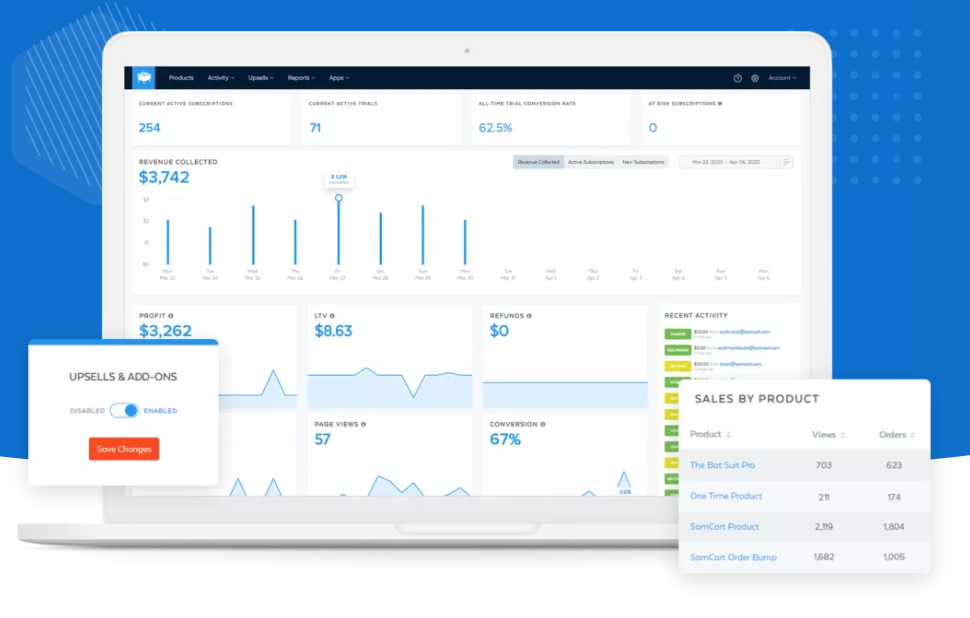Click the info icon next to Profit

(171, 316)
